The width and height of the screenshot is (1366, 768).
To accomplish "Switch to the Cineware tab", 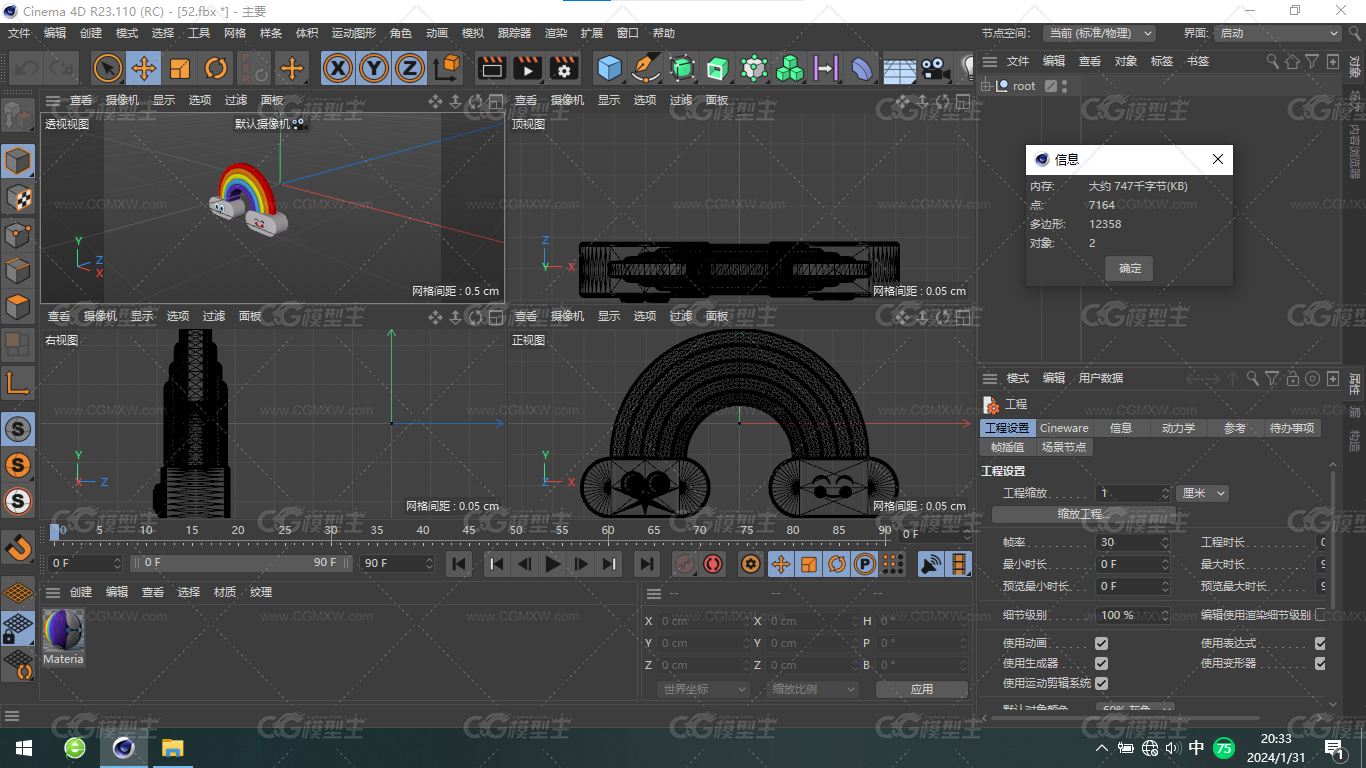I will [x=1064, y=428].
